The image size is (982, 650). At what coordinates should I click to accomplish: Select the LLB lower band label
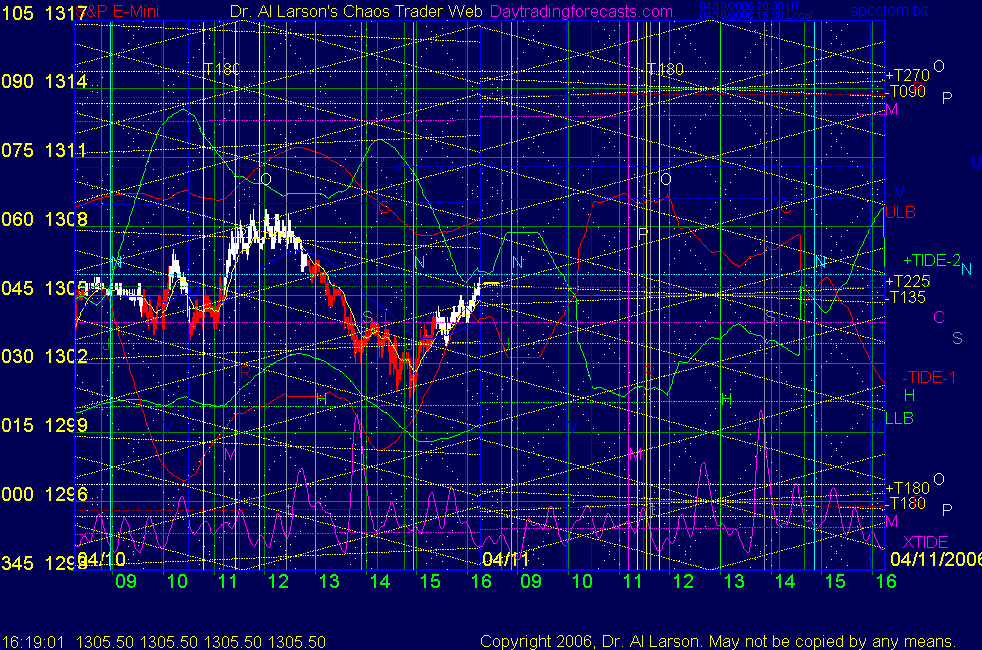899,418
